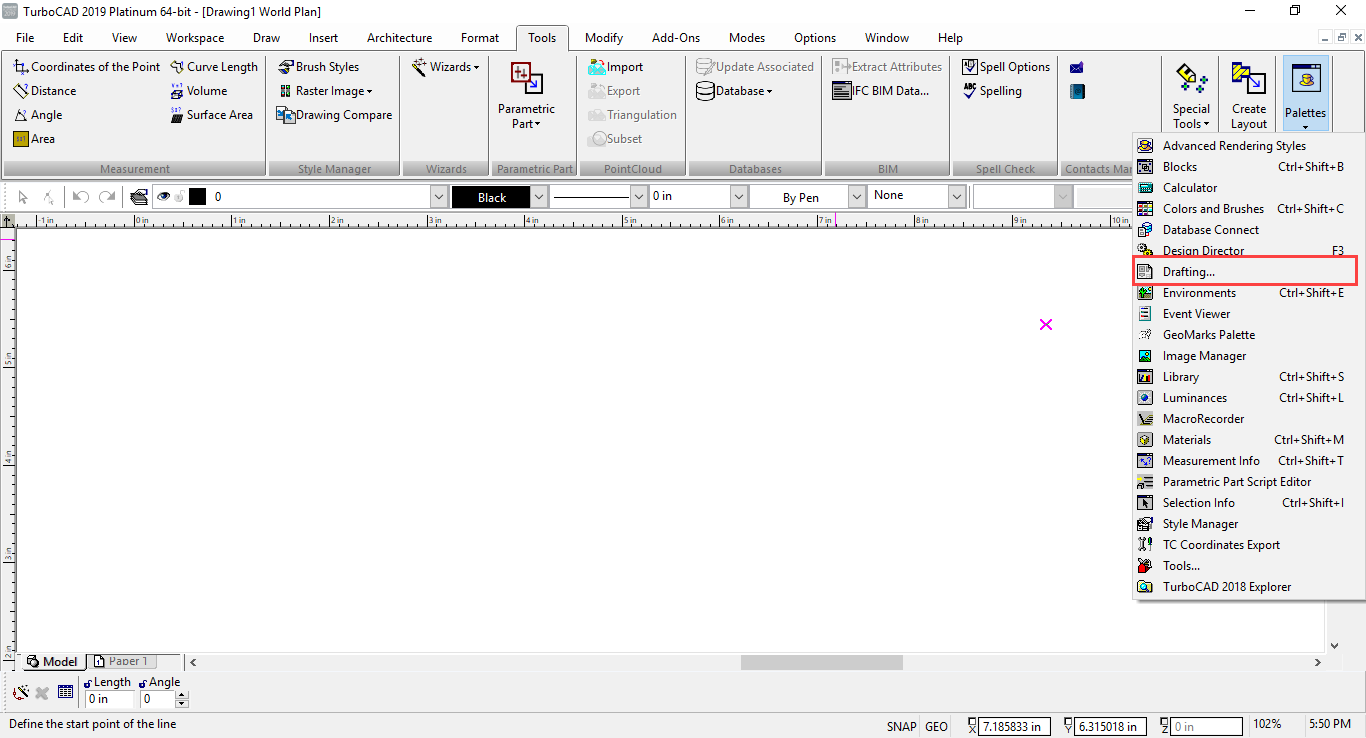Click the pen width input field
The image size is (1366, 738).
pos(688,197)
